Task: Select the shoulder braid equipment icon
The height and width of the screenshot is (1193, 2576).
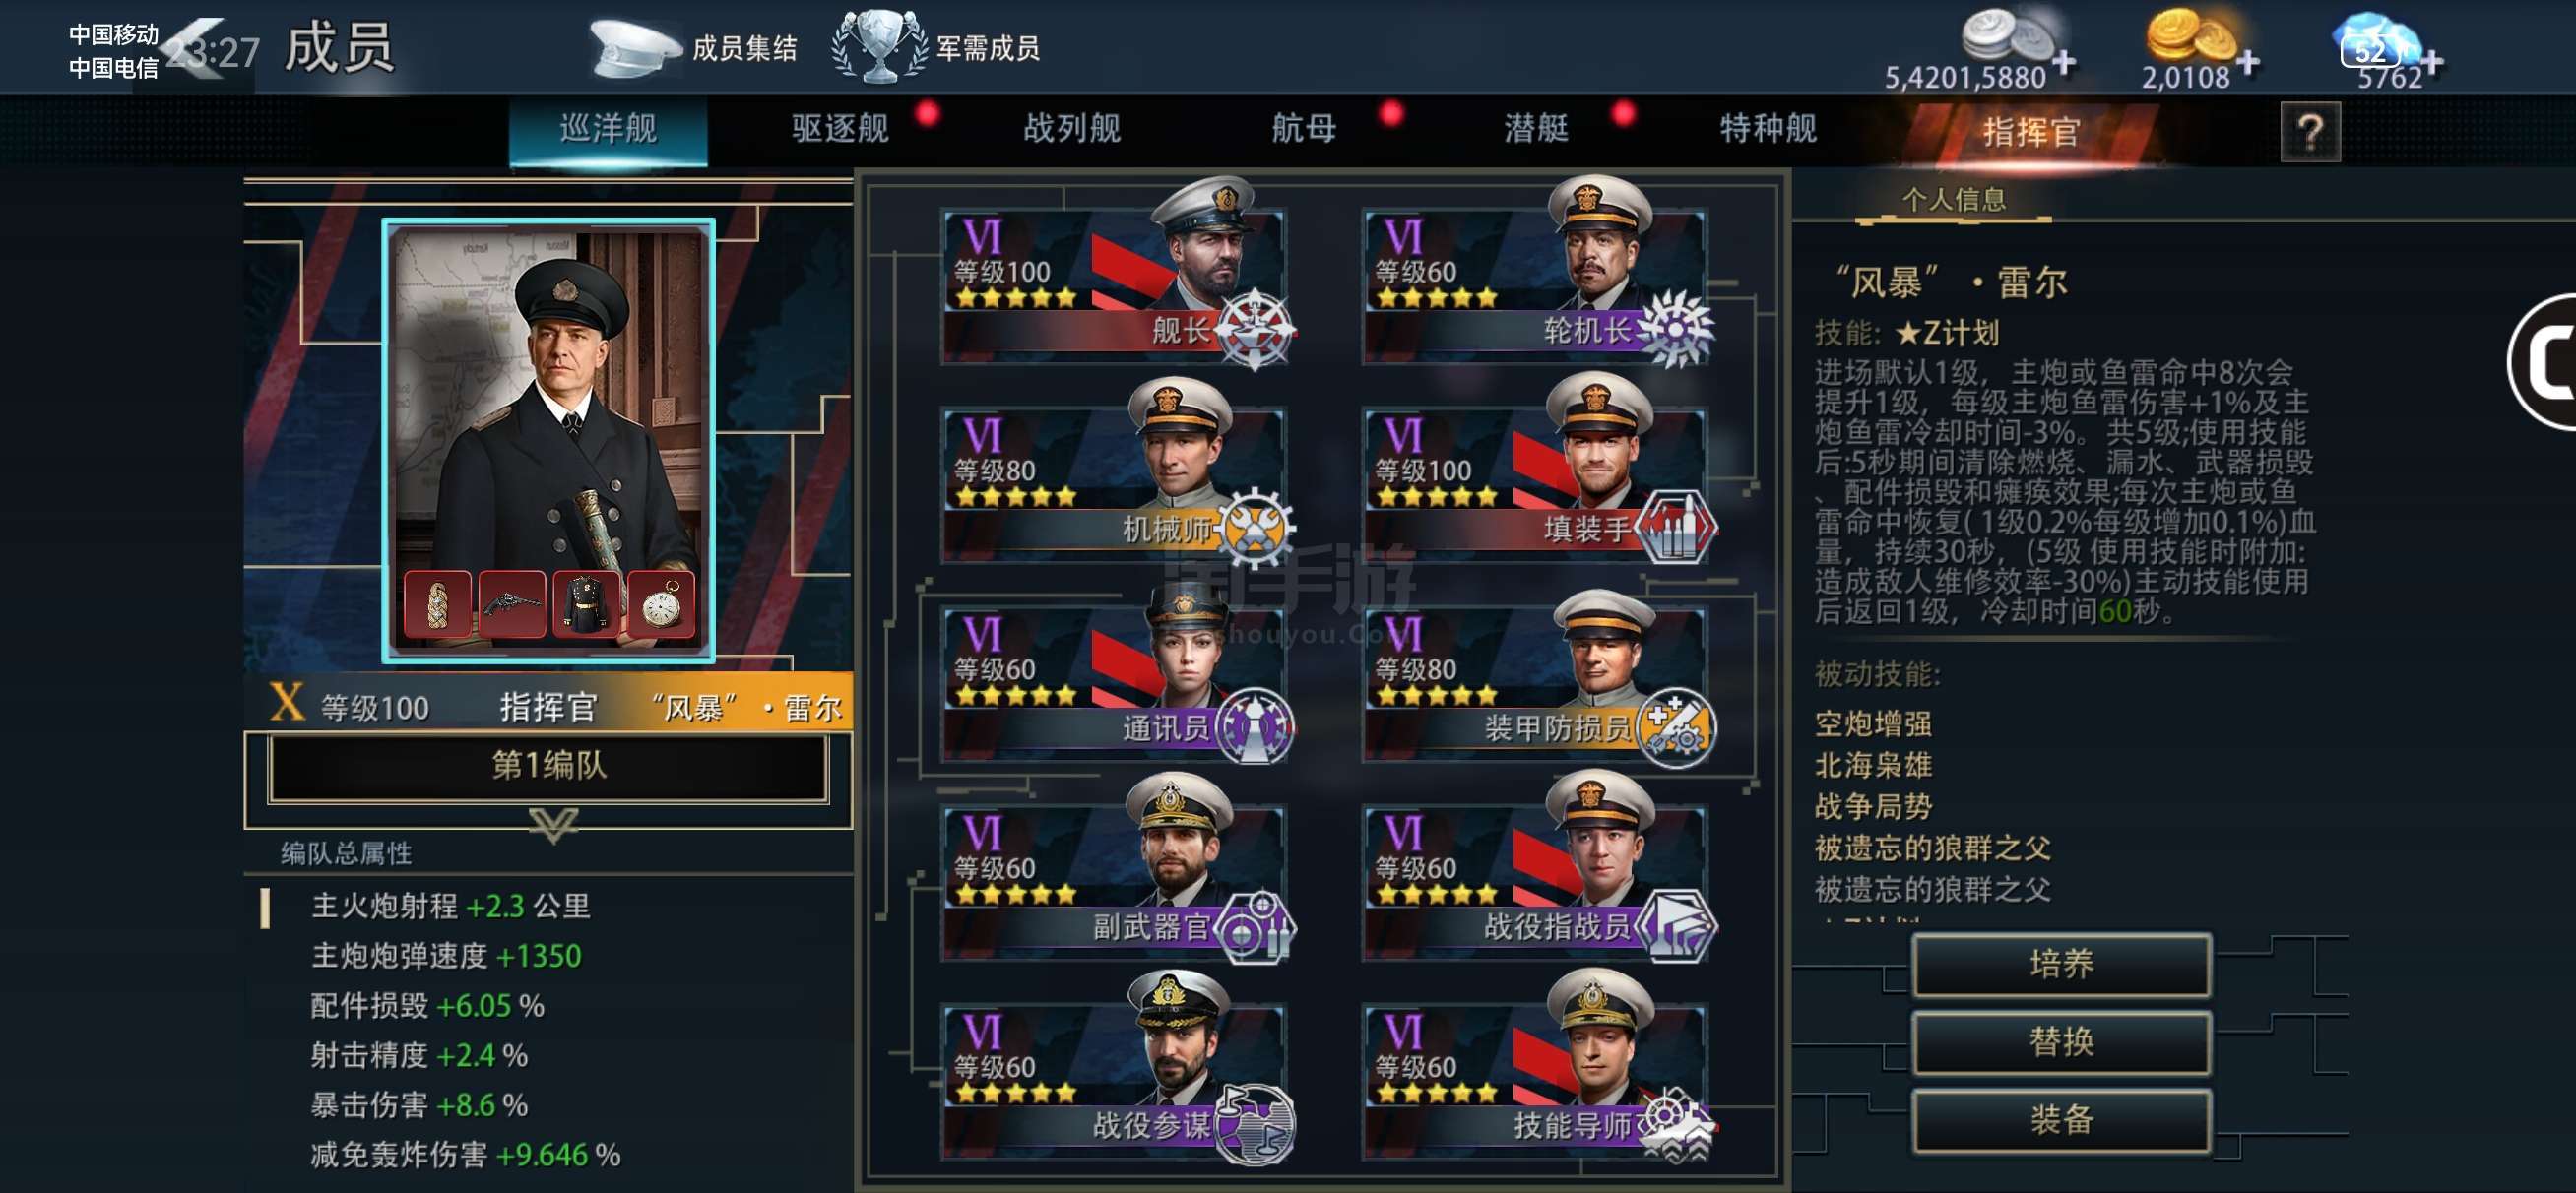Action: [x=437, y=604]
